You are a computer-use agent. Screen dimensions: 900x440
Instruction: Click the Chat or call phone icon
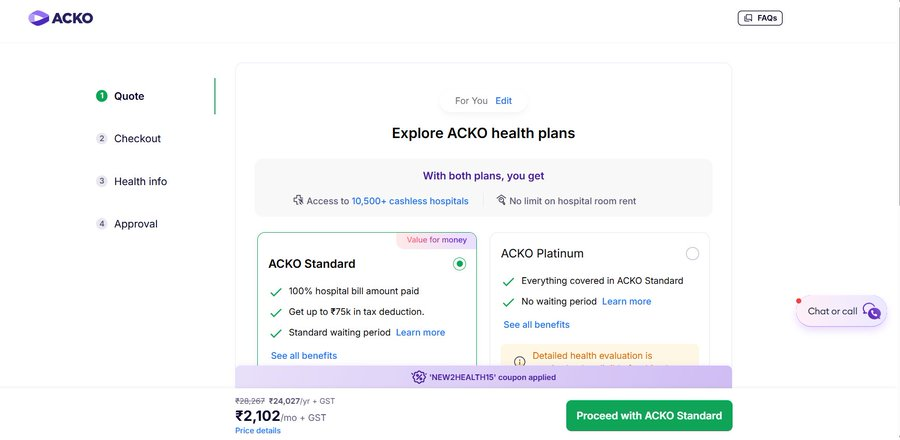871,311
